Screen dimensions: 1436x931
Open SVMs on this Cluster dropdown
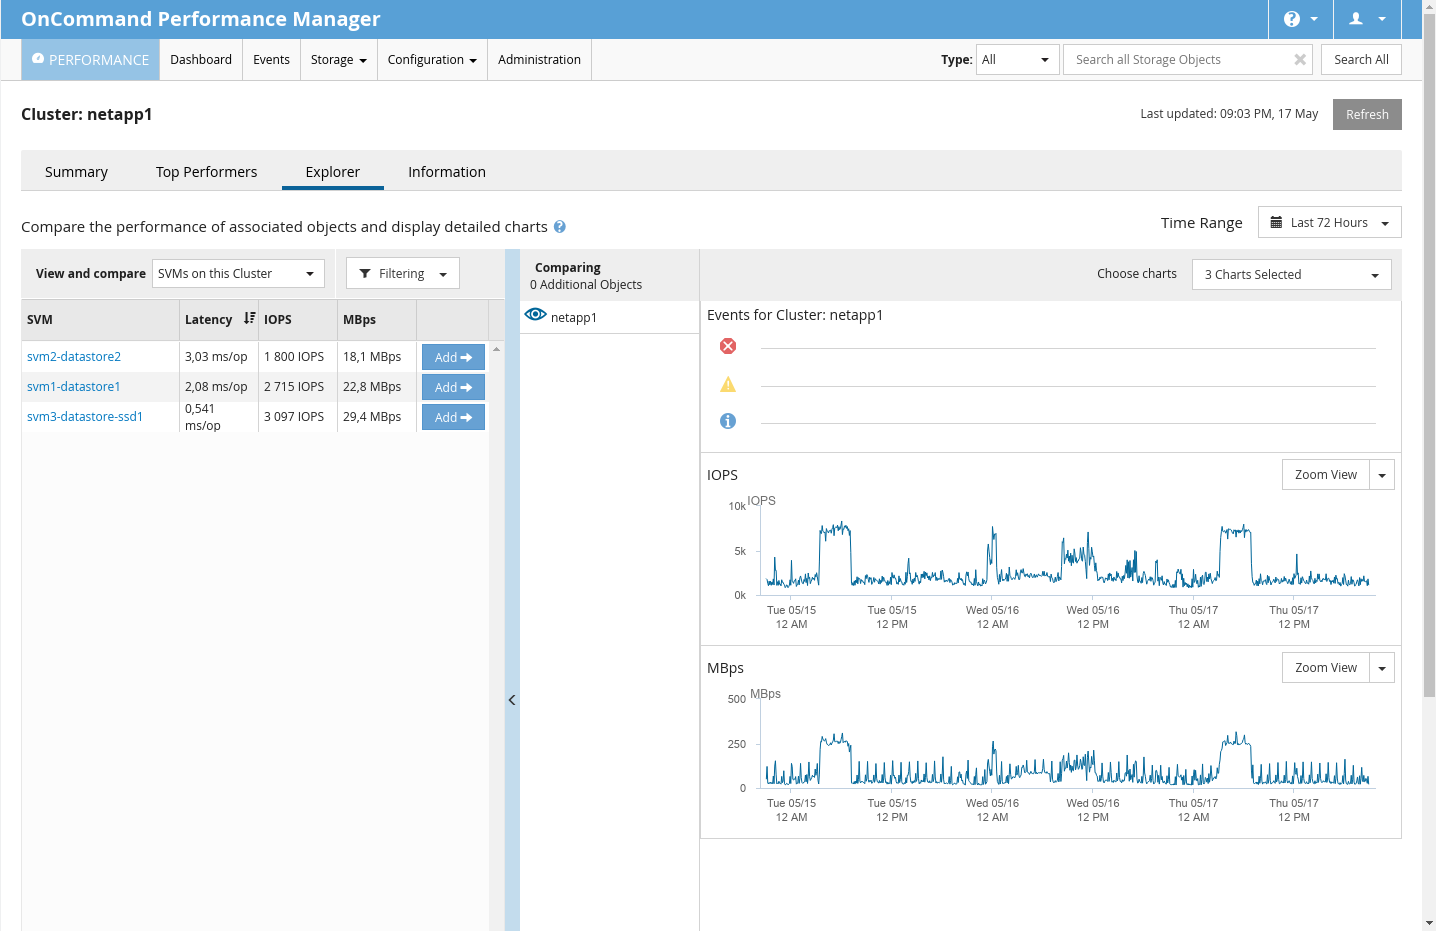[238, 274]
